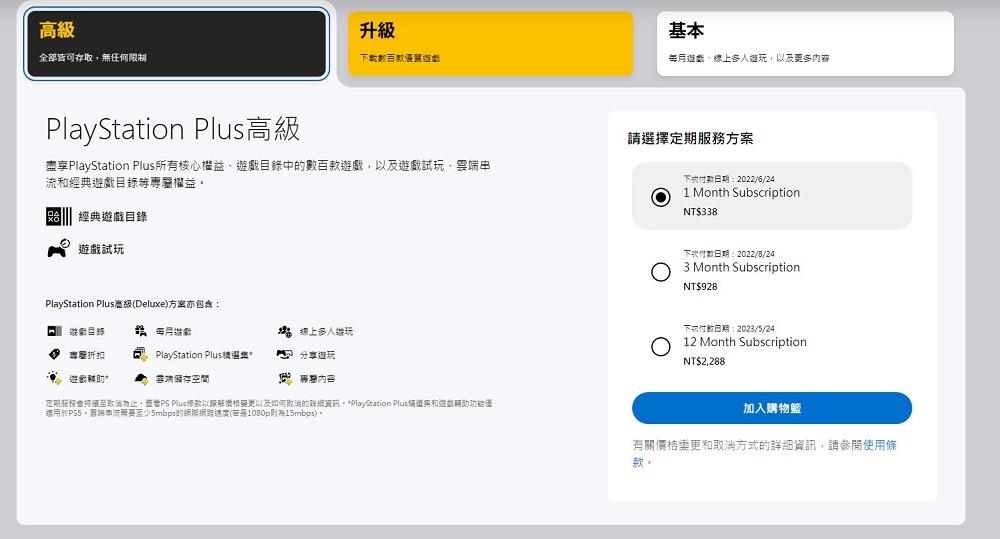This screenshot has width=1000, height=539.
Task: Open the 基本 (Essential) plan tab
Action: coord(805,44)
